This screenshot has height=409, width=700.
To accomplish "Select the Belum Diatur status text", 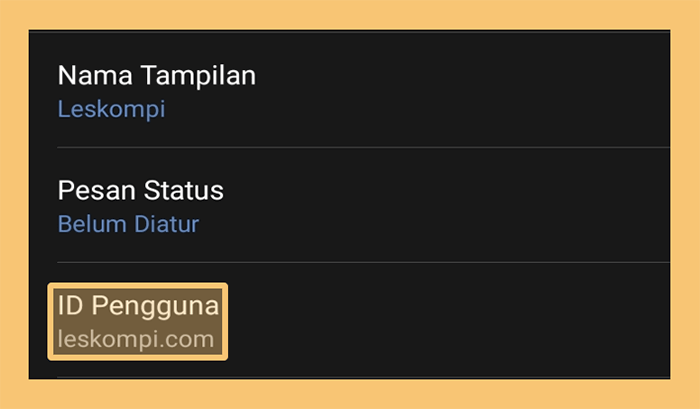I will (129, 224).
